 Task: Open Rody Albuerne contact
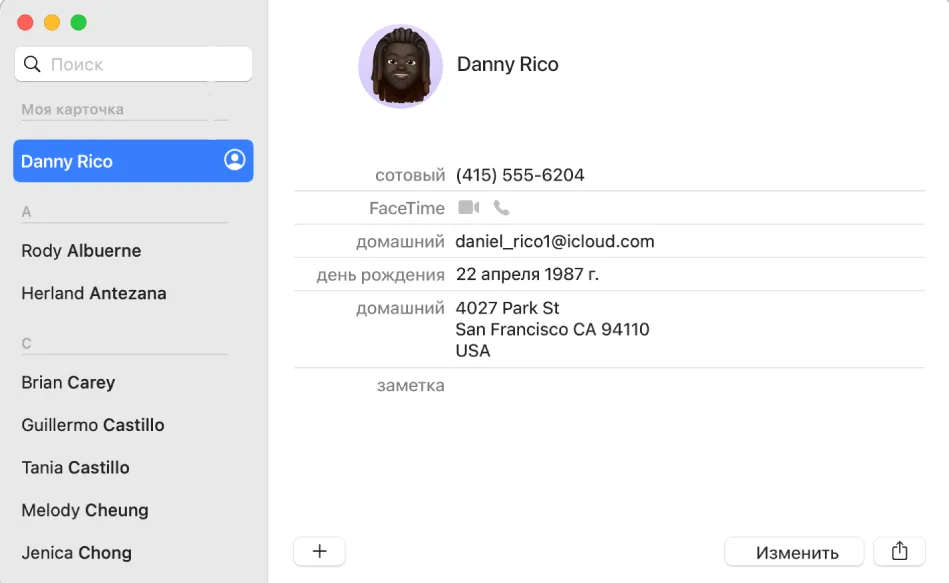coord(81,251)
